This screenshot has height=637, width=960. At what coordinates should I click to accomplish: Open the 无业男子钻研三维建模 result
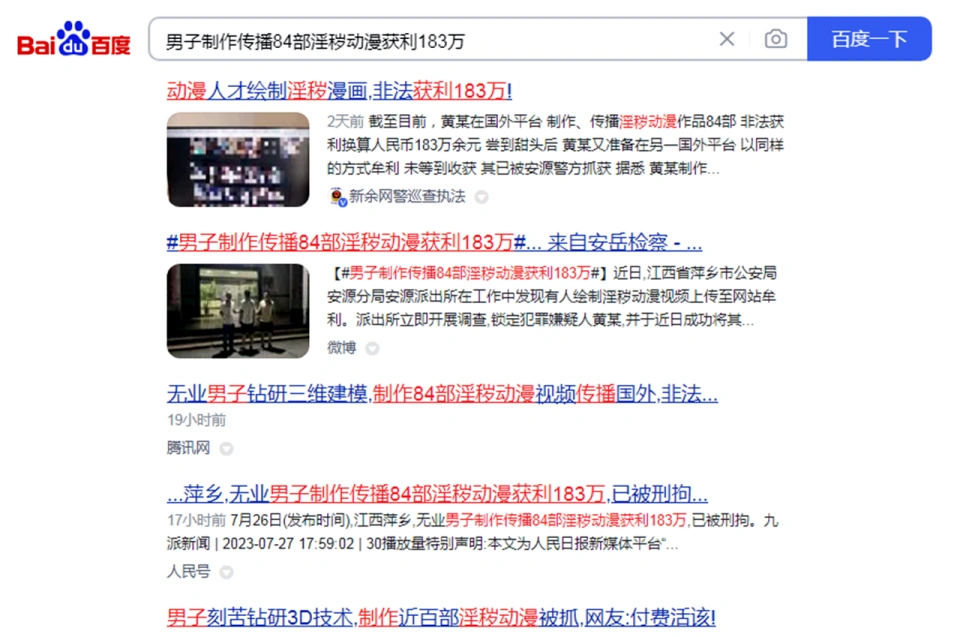point(441,394)
